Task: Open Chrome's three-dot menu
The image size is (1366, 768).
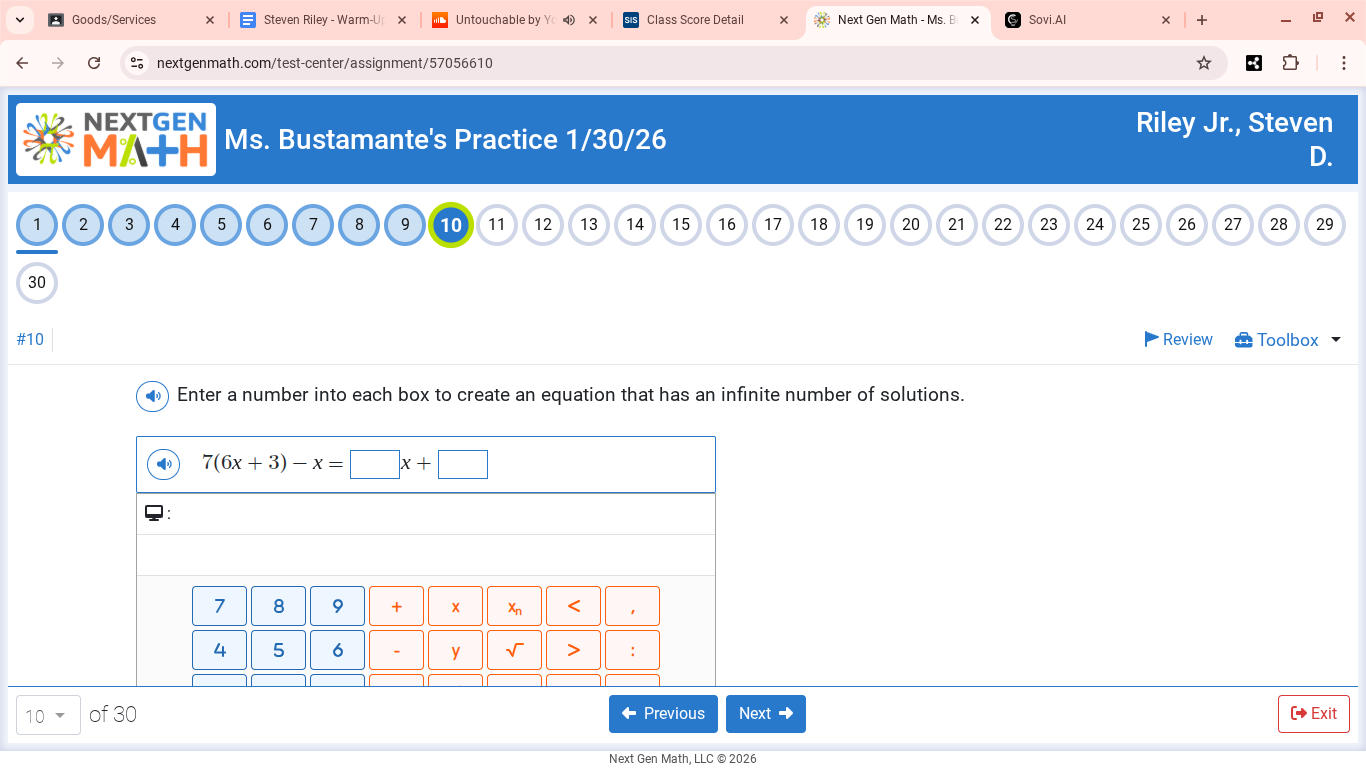Action: [1345, 62]
